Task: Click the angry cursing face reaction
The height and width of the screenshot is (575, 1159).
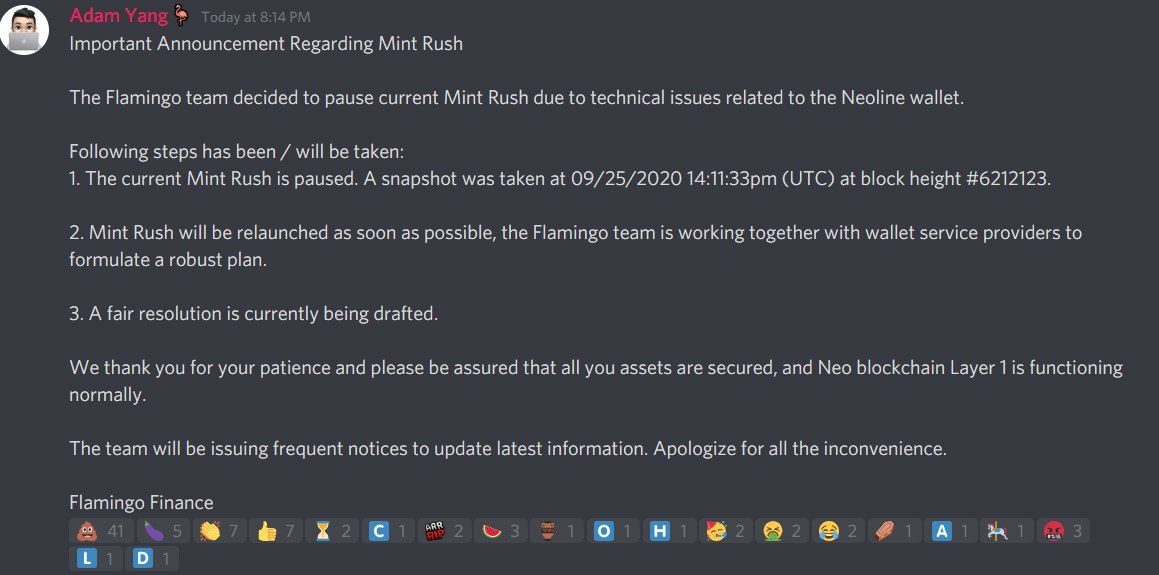Action: 1062,531
